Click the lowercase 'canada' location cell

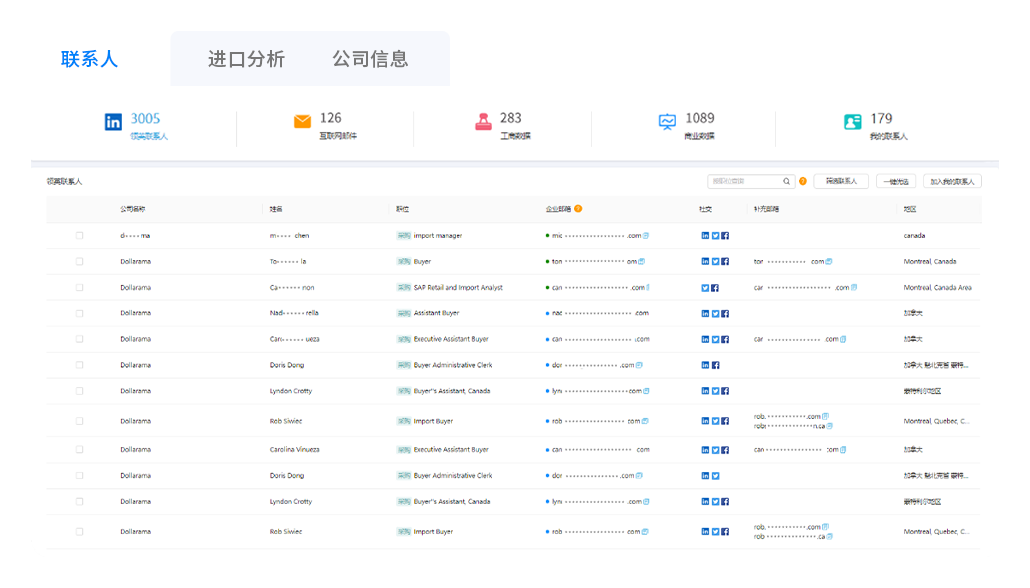[914, 236]
